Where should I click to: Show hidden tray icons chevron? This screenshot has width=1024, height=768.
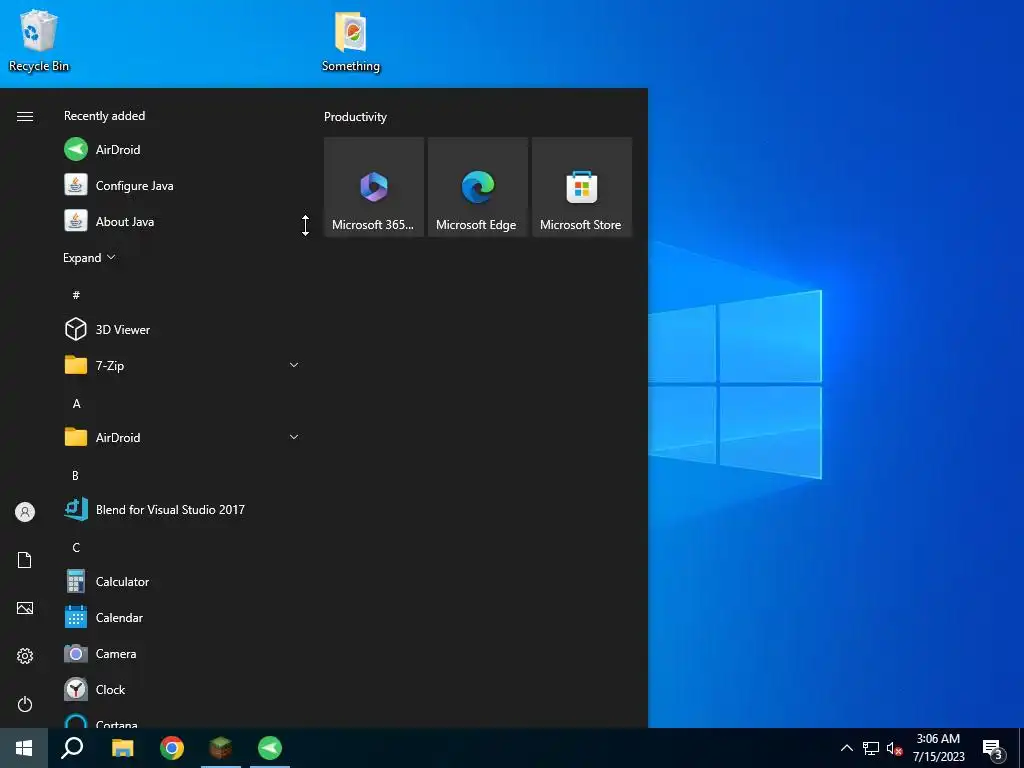[846, 748]
